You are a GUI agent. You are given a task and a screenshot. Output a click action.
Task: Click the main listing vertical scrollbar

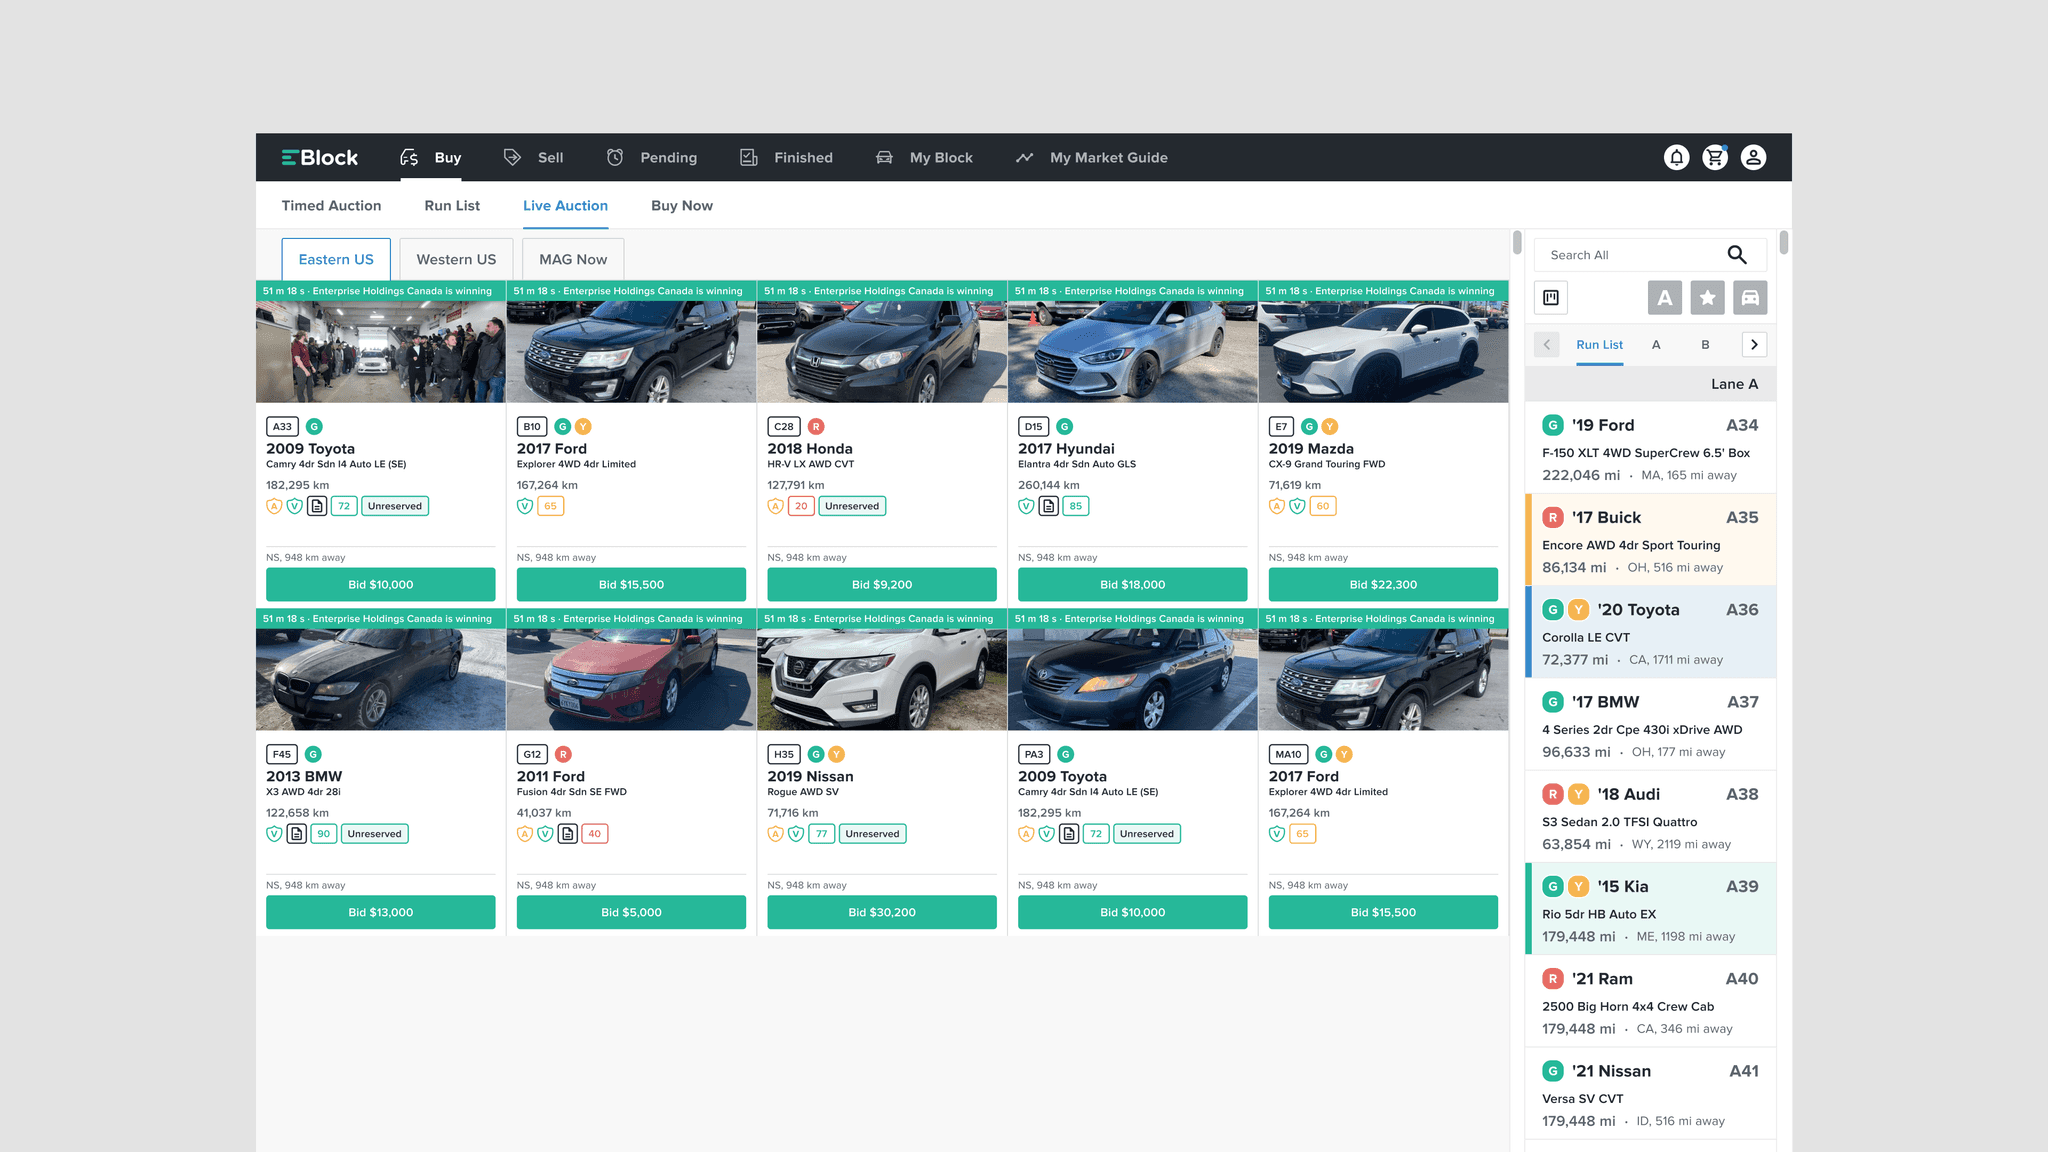tap(1517, 243)
